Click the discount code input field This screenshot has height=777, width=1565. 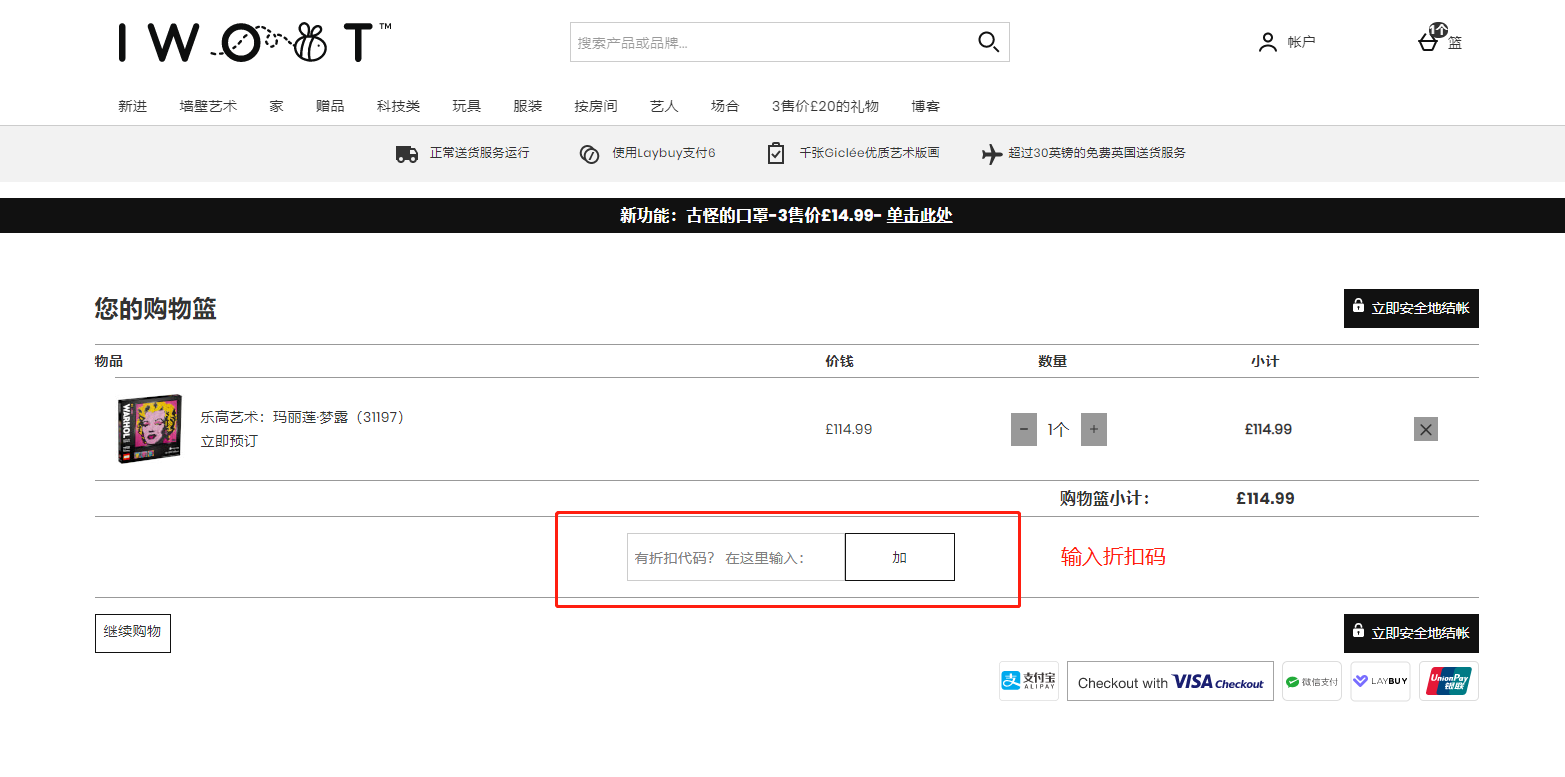point(735,557)
